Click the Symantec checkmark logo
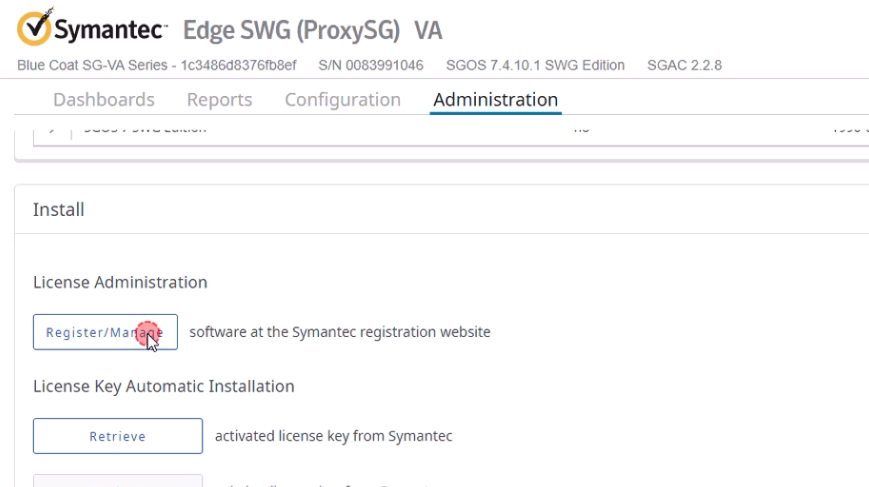 (x=35, y=27)
